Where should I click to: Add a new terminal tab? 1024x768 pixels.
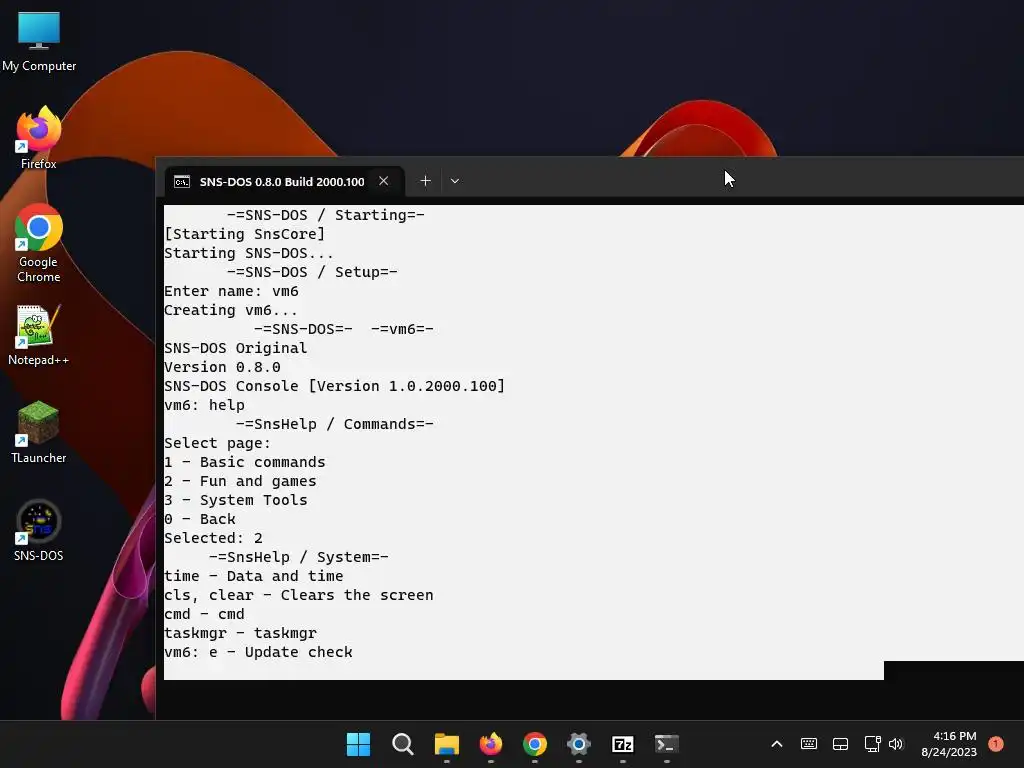(425, 181)
